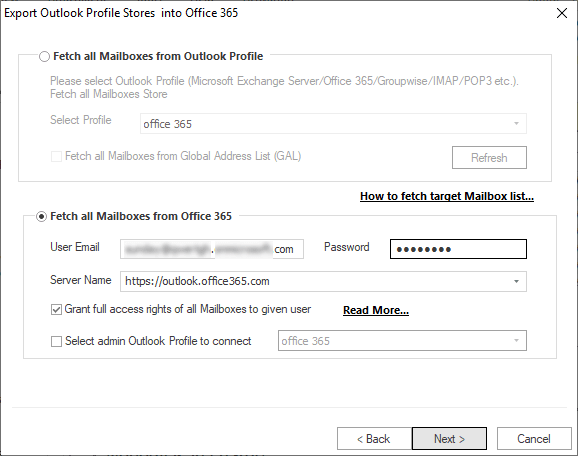Go back with the Back button

[374, 439]
